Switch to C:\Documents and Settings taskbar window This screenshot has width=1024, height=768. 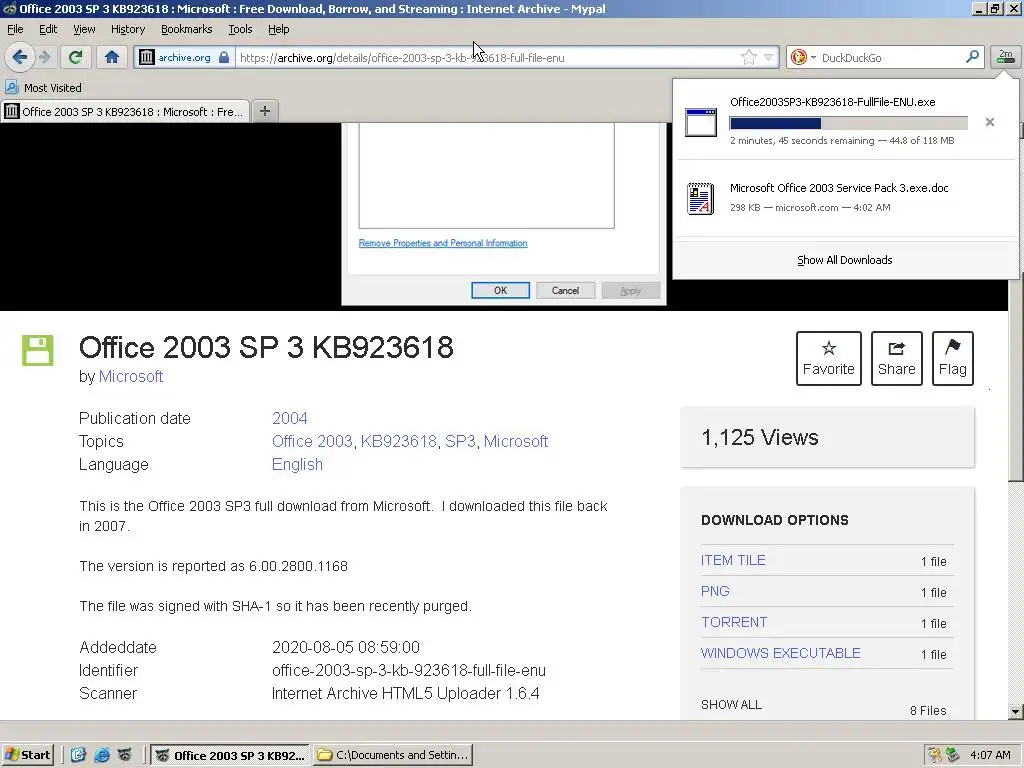point(392,755)
